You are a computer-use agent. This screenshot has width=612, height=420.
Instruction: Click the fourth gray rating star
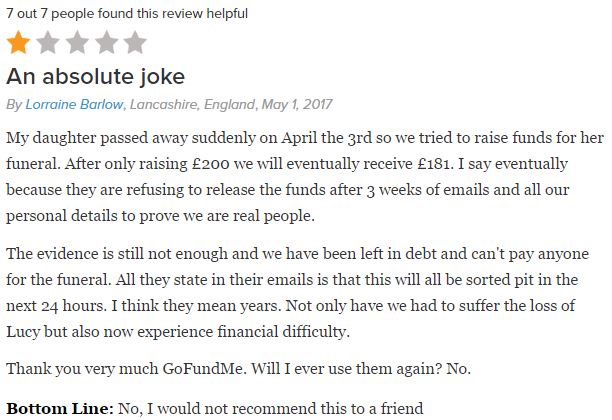(x=106, y=43)
